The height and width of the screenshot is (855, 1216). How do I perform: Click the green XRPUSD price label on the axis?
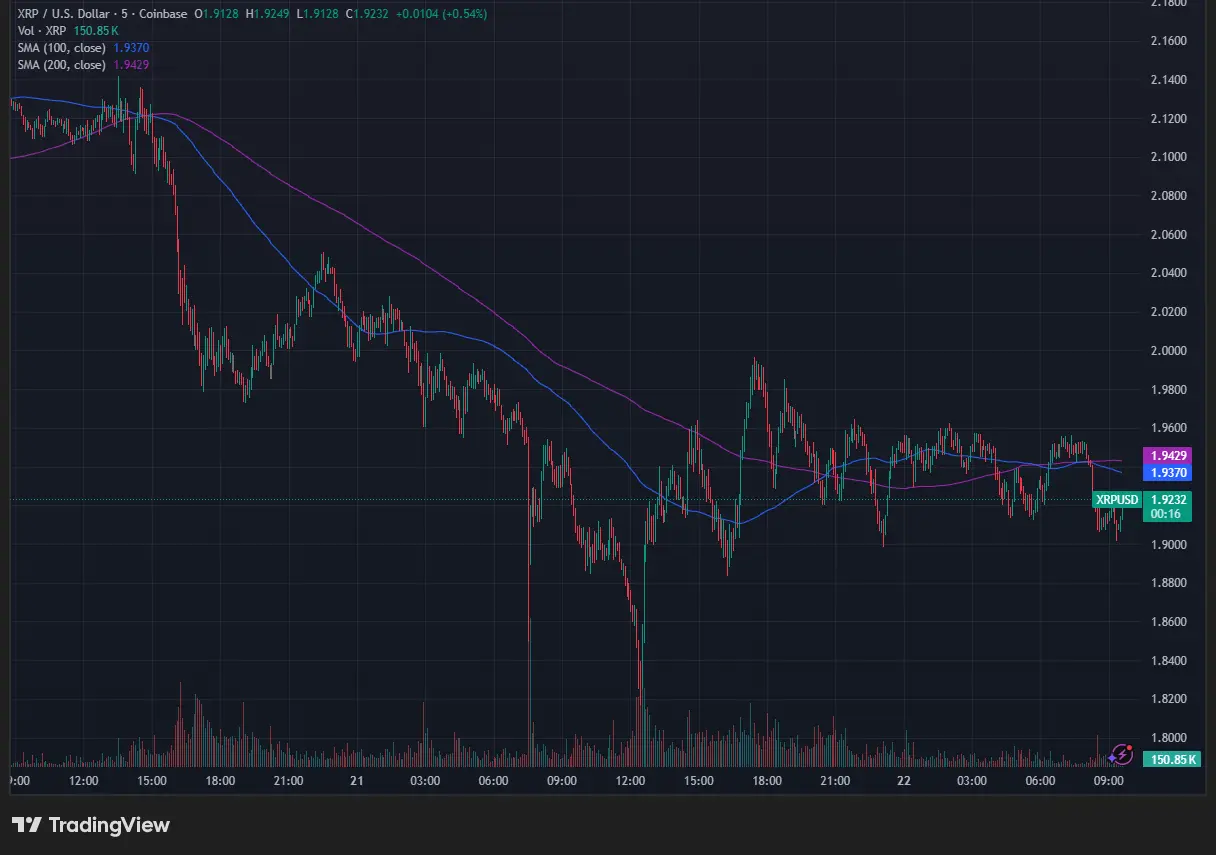[1115, 499]
